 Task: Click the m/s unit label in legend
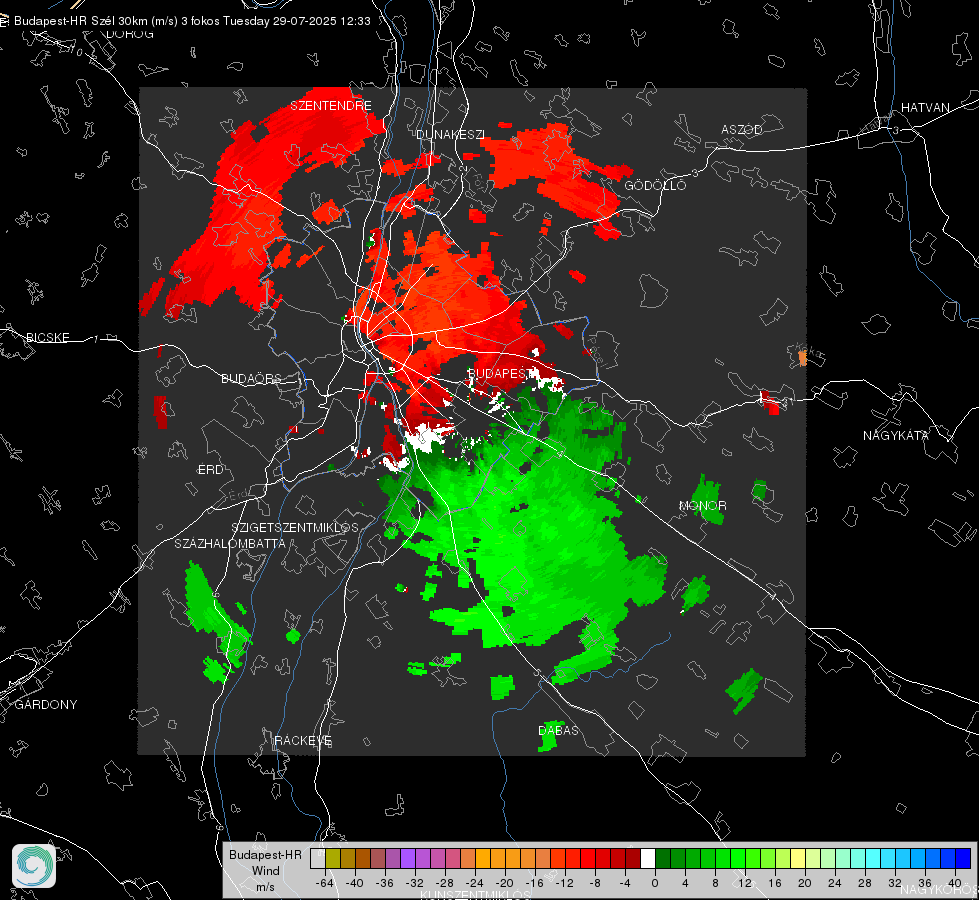point(265,887)
